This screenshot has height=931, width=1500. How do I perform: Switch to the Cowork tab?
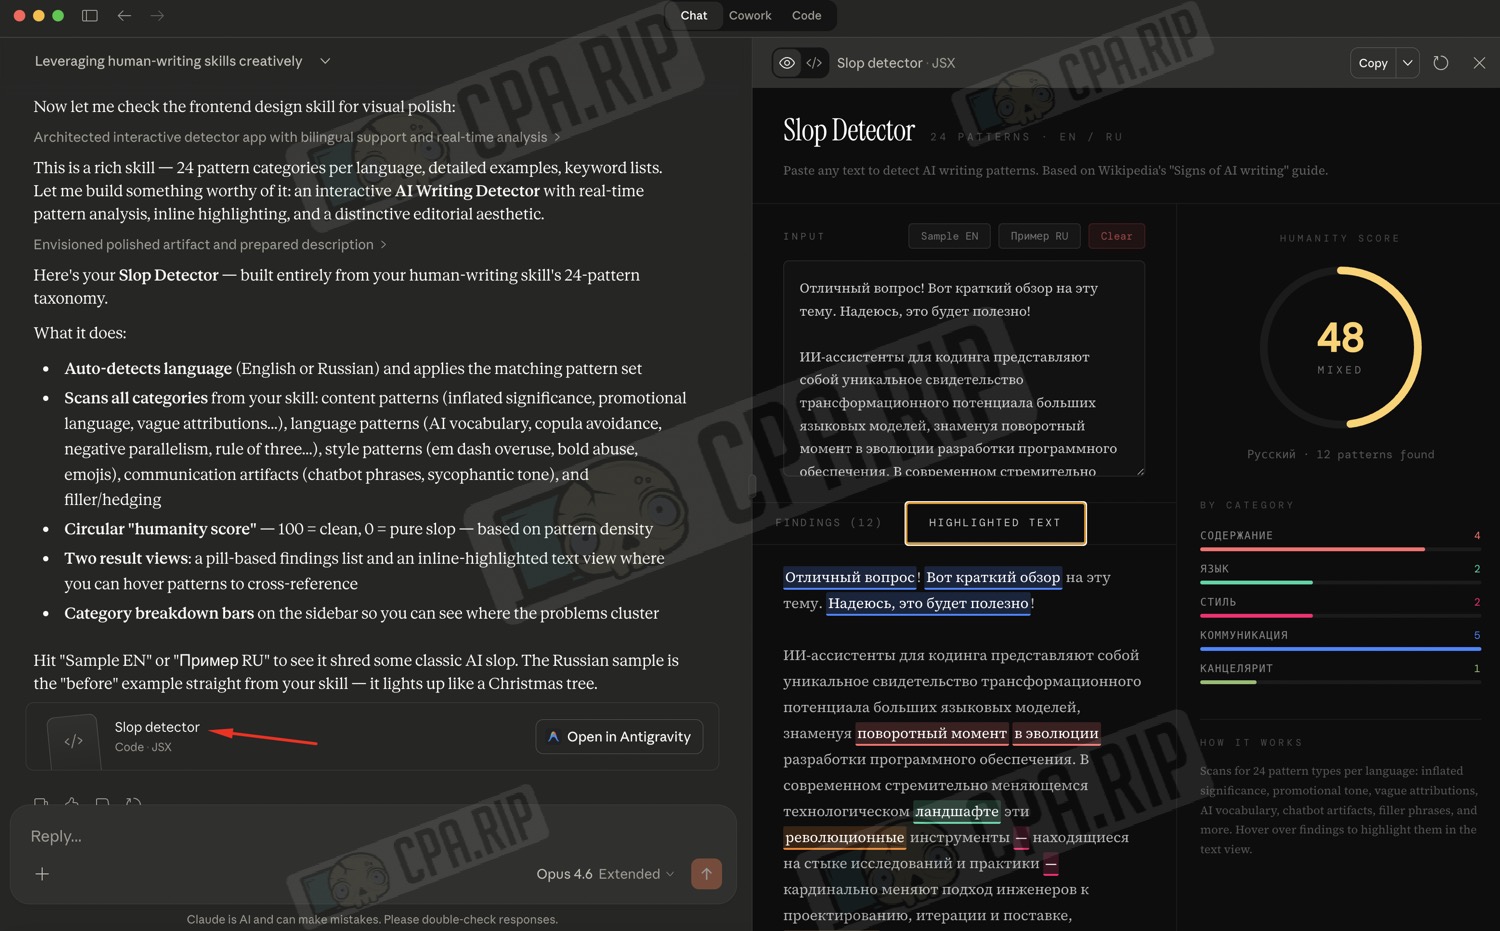(750, 16)
